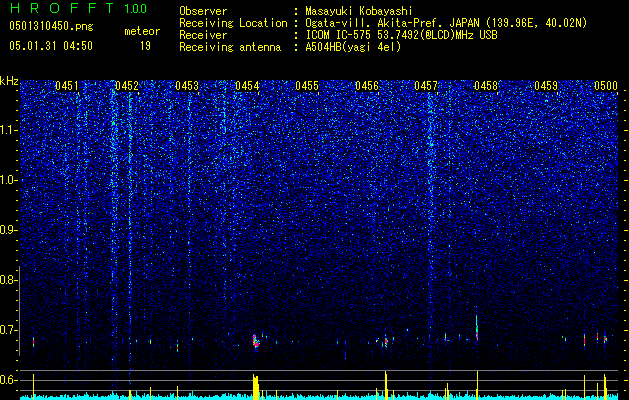This screenshot has height=400, width=629.
Task: Click the 0457 time marker
Action: (x=426, y=86)
